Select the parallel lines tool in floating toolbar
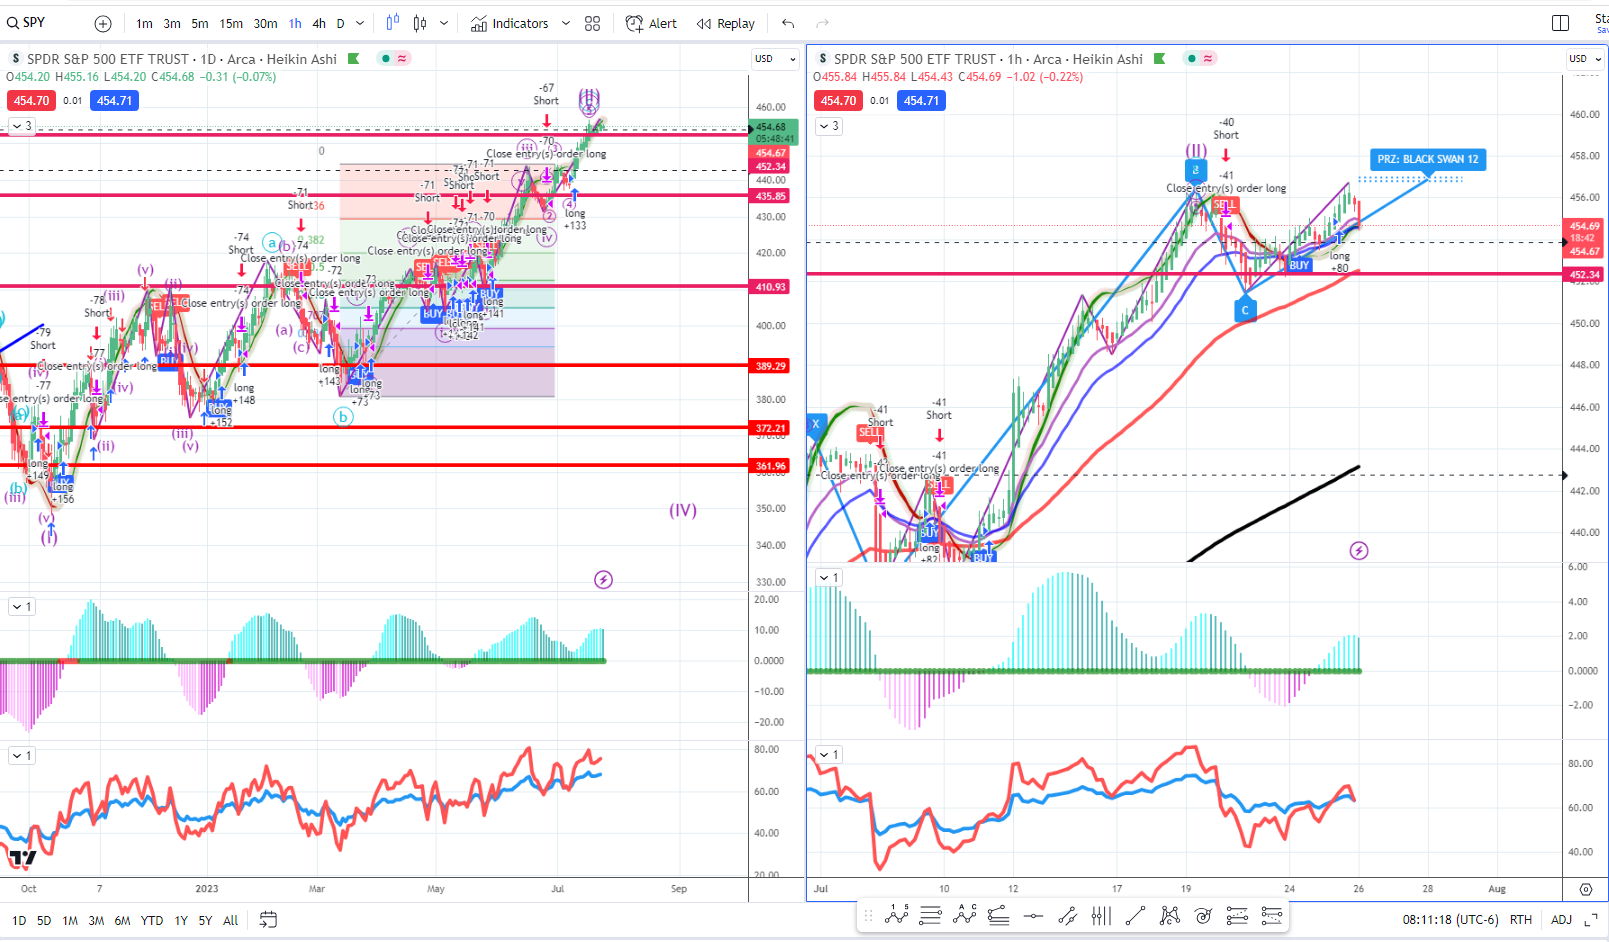Screen dimensions: 1609x942 [930, 915]
